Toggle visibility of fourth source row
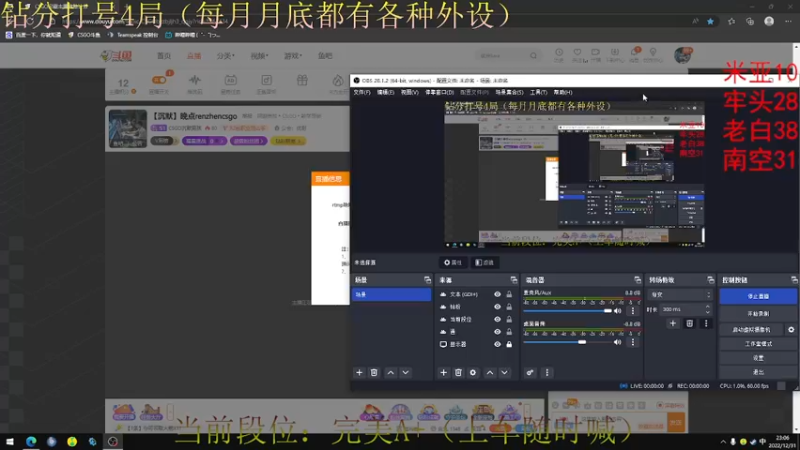 pos(497,332)
